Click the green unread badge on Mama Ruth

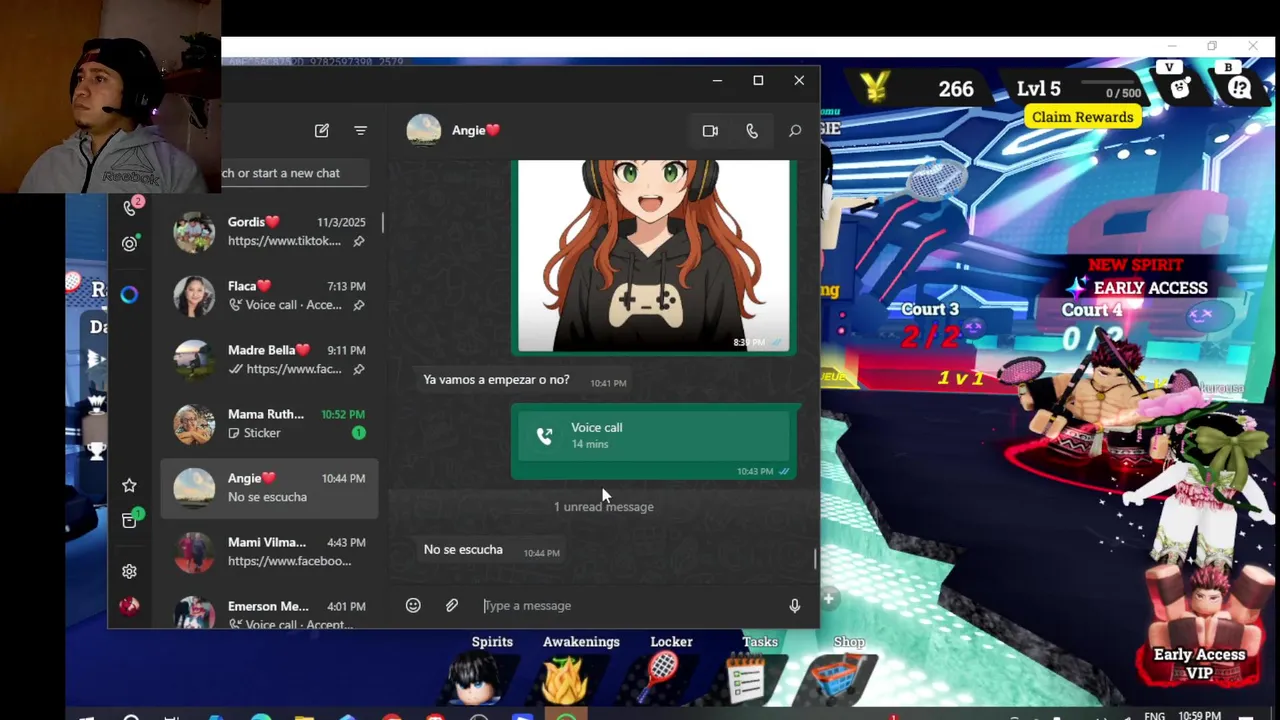pos(358,433)
